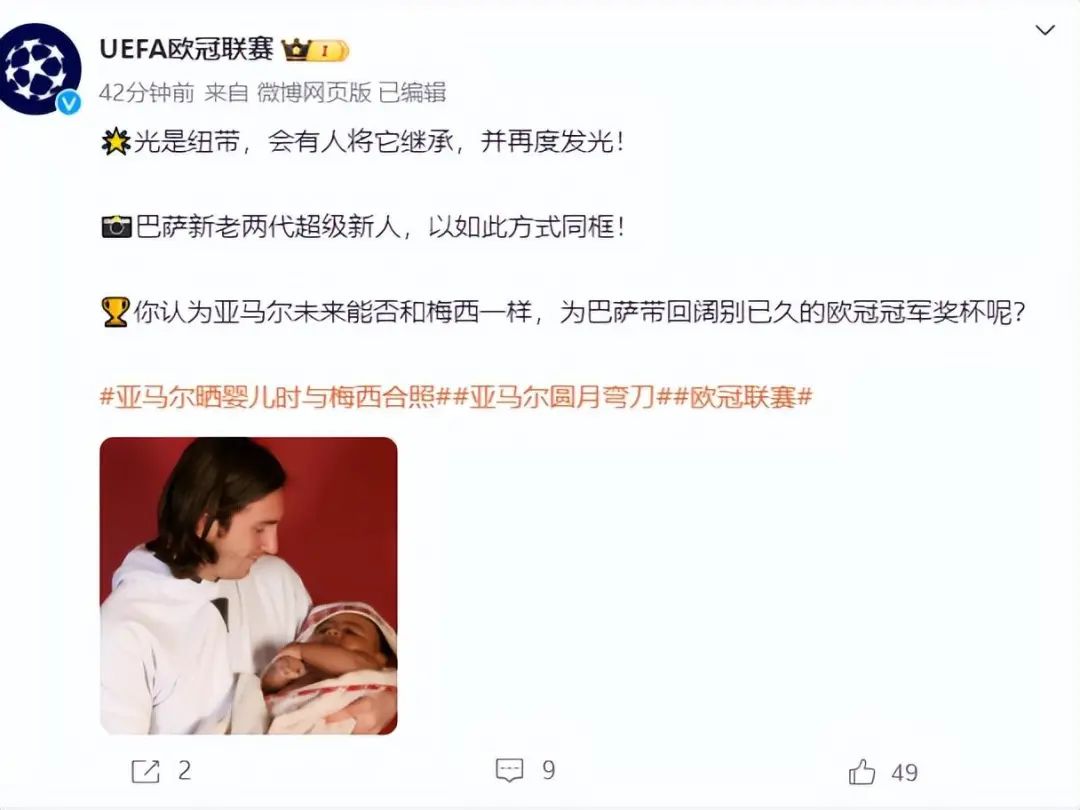Open the UEFA Champions League profile avatar
The image size is (1080, 810).
[40, 69]
